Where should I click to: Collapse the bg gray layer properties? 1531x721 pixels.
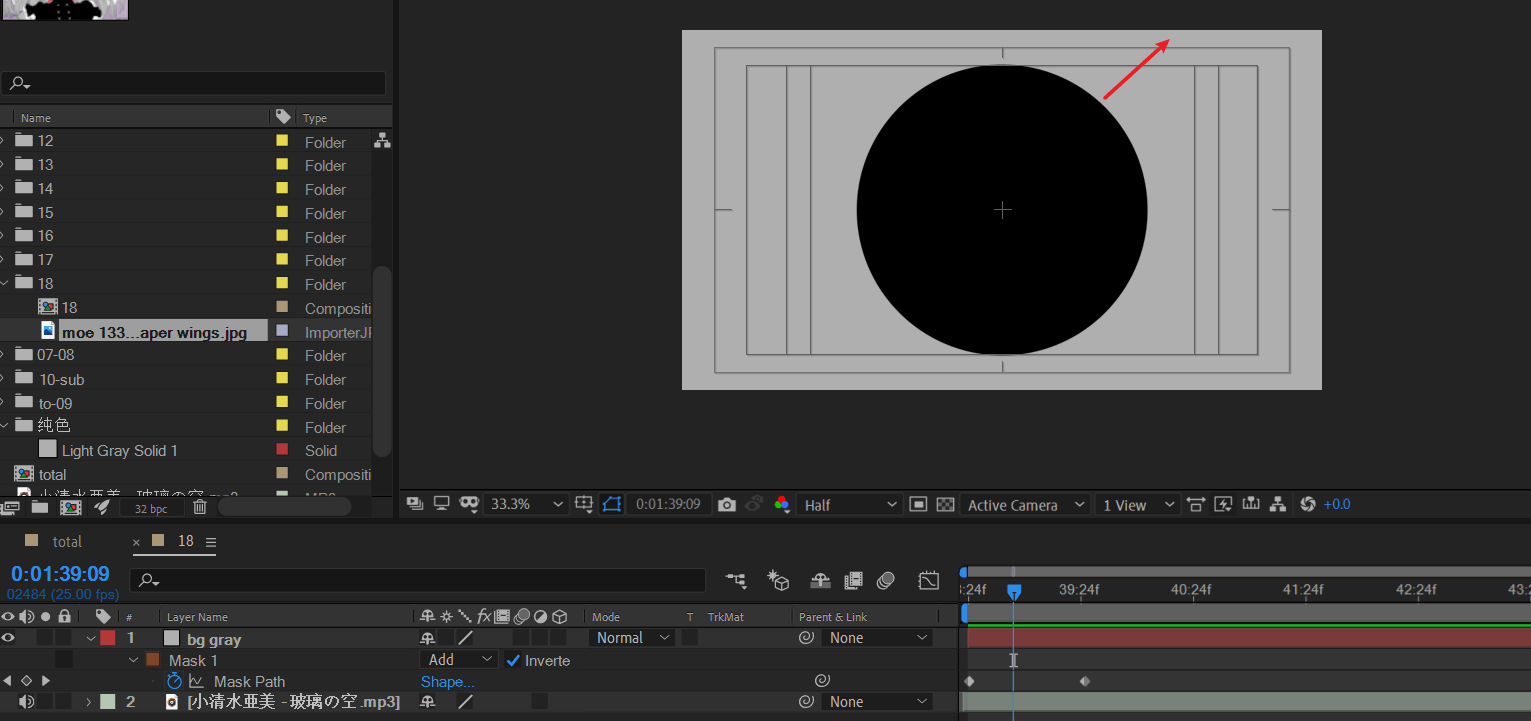click(91, 638)
